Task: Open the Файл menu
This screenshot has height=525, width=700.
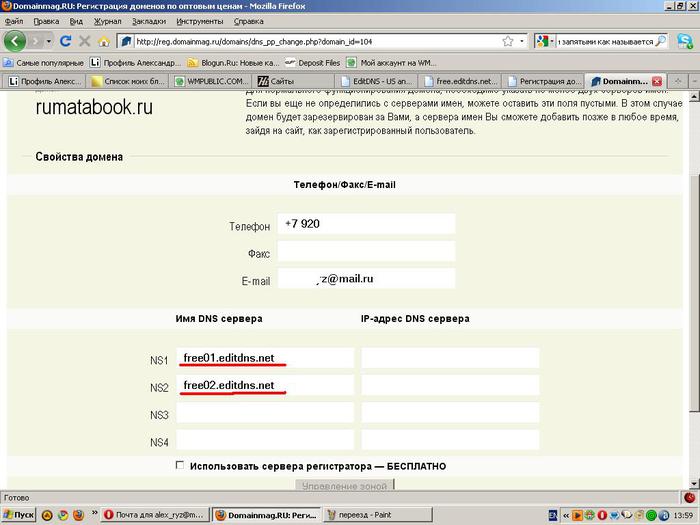Action: [14, 21]
